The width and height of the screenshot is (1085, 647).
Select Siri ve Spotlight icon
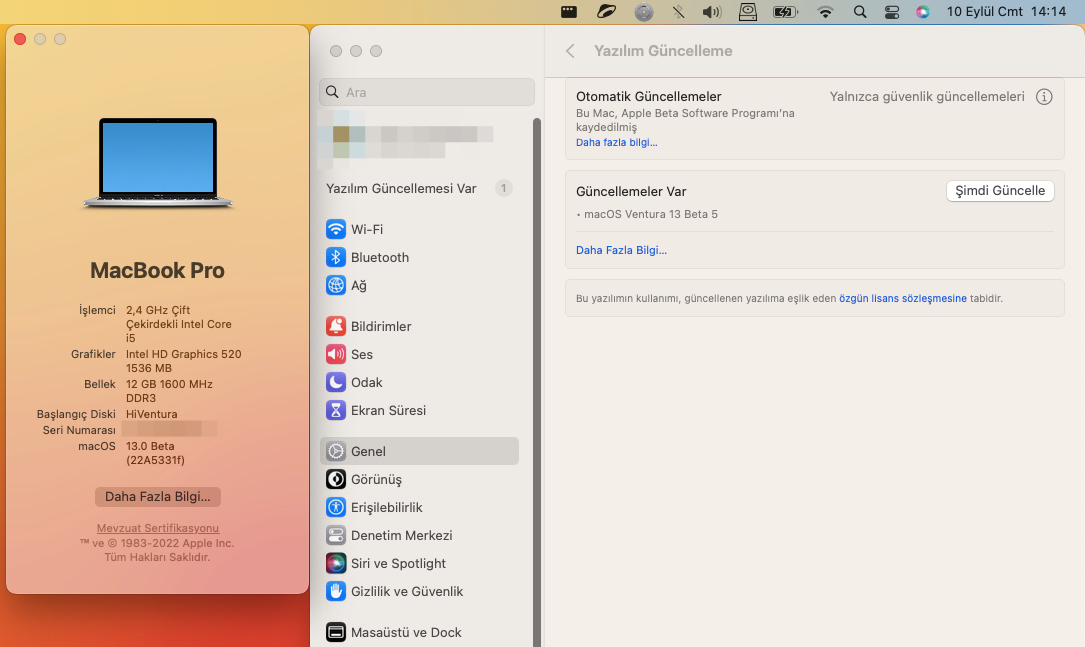tap(336, 563)
